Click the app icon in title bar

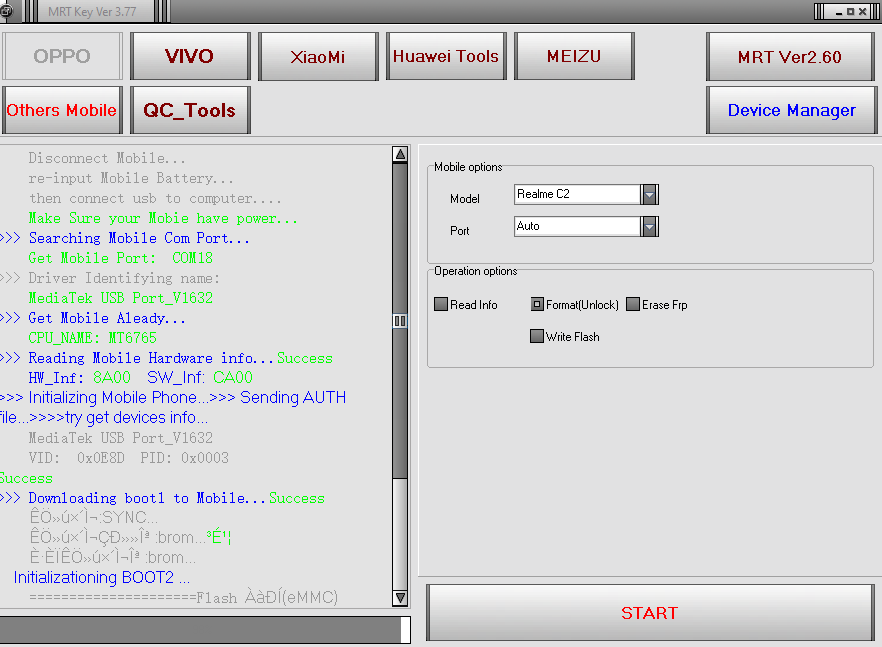[6, 11]
